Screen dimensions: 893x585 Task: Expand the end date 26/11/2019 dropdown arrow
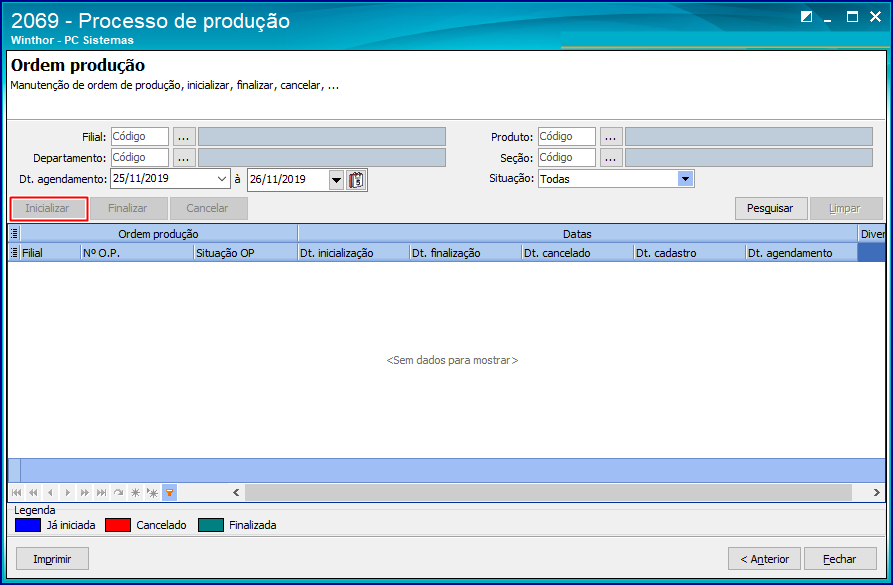(x=337, y=180)
